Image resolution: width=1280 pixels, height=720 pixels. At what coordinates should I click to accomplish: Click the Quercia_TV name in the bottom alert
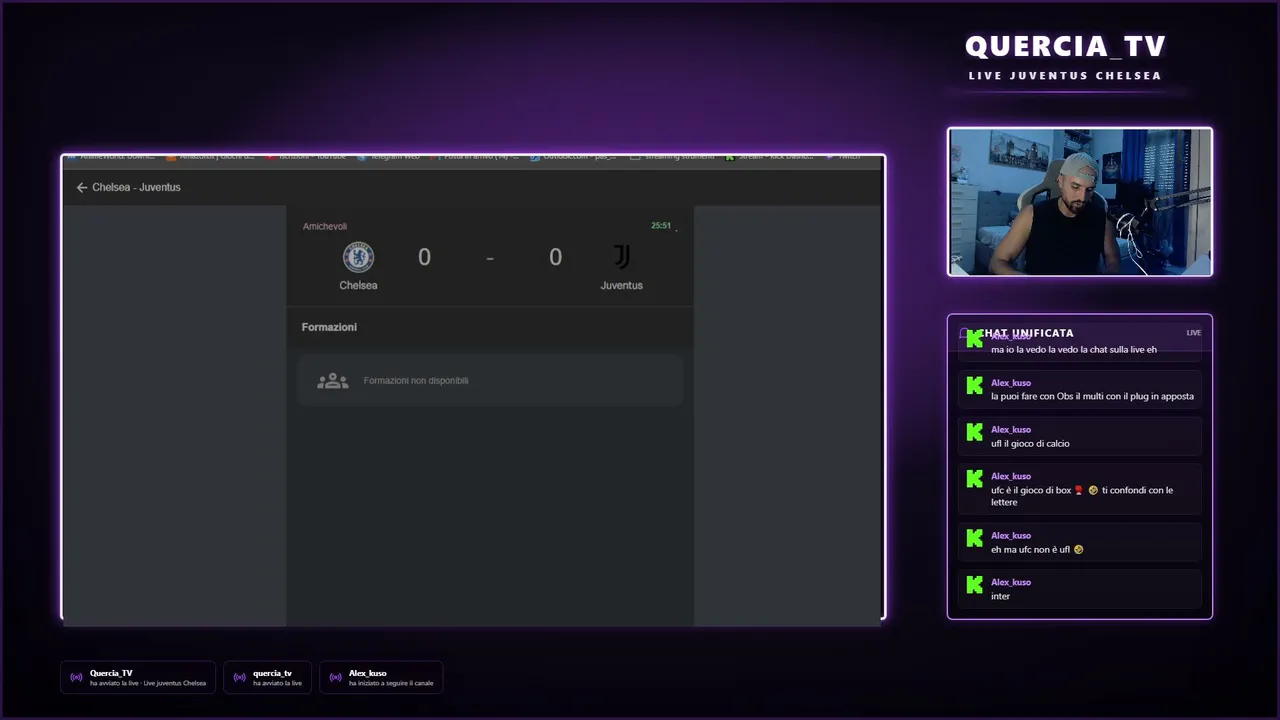(x=111, y=673)
